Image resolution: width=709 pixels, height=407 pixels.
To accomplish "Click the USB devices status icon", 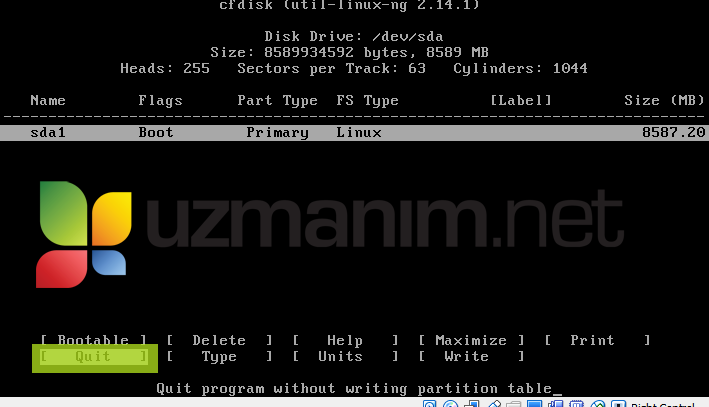I will click(494, 404).
